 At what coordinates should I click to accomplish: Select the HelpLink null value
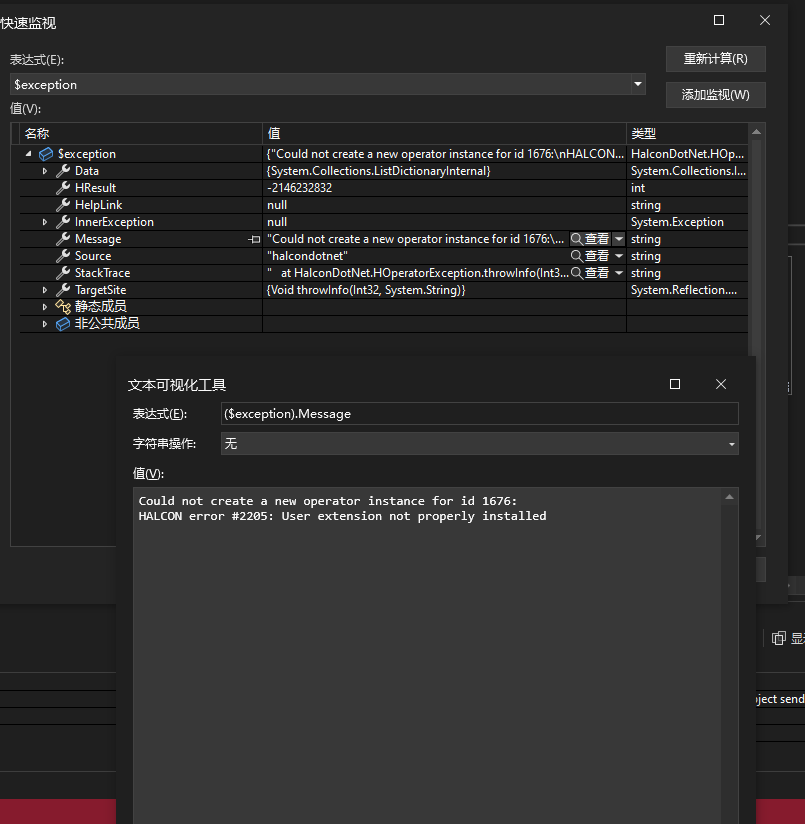[277, 205]
